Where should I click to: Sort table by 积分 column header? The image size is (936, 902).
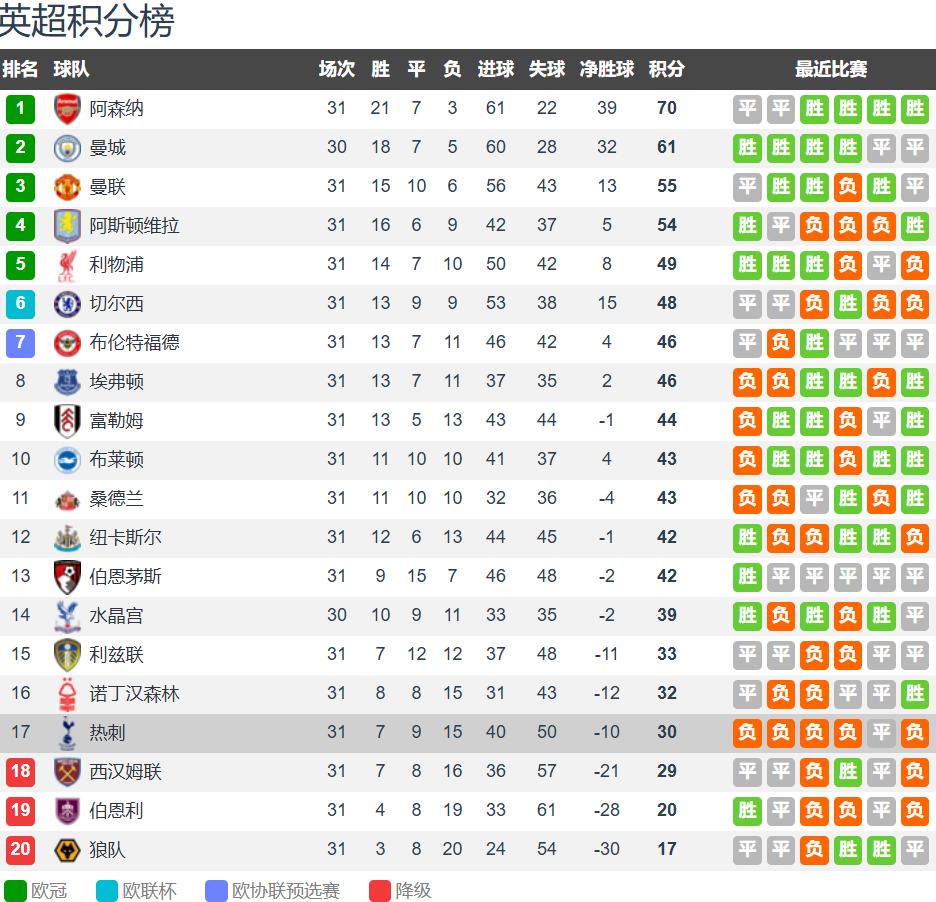click(667, 69)
